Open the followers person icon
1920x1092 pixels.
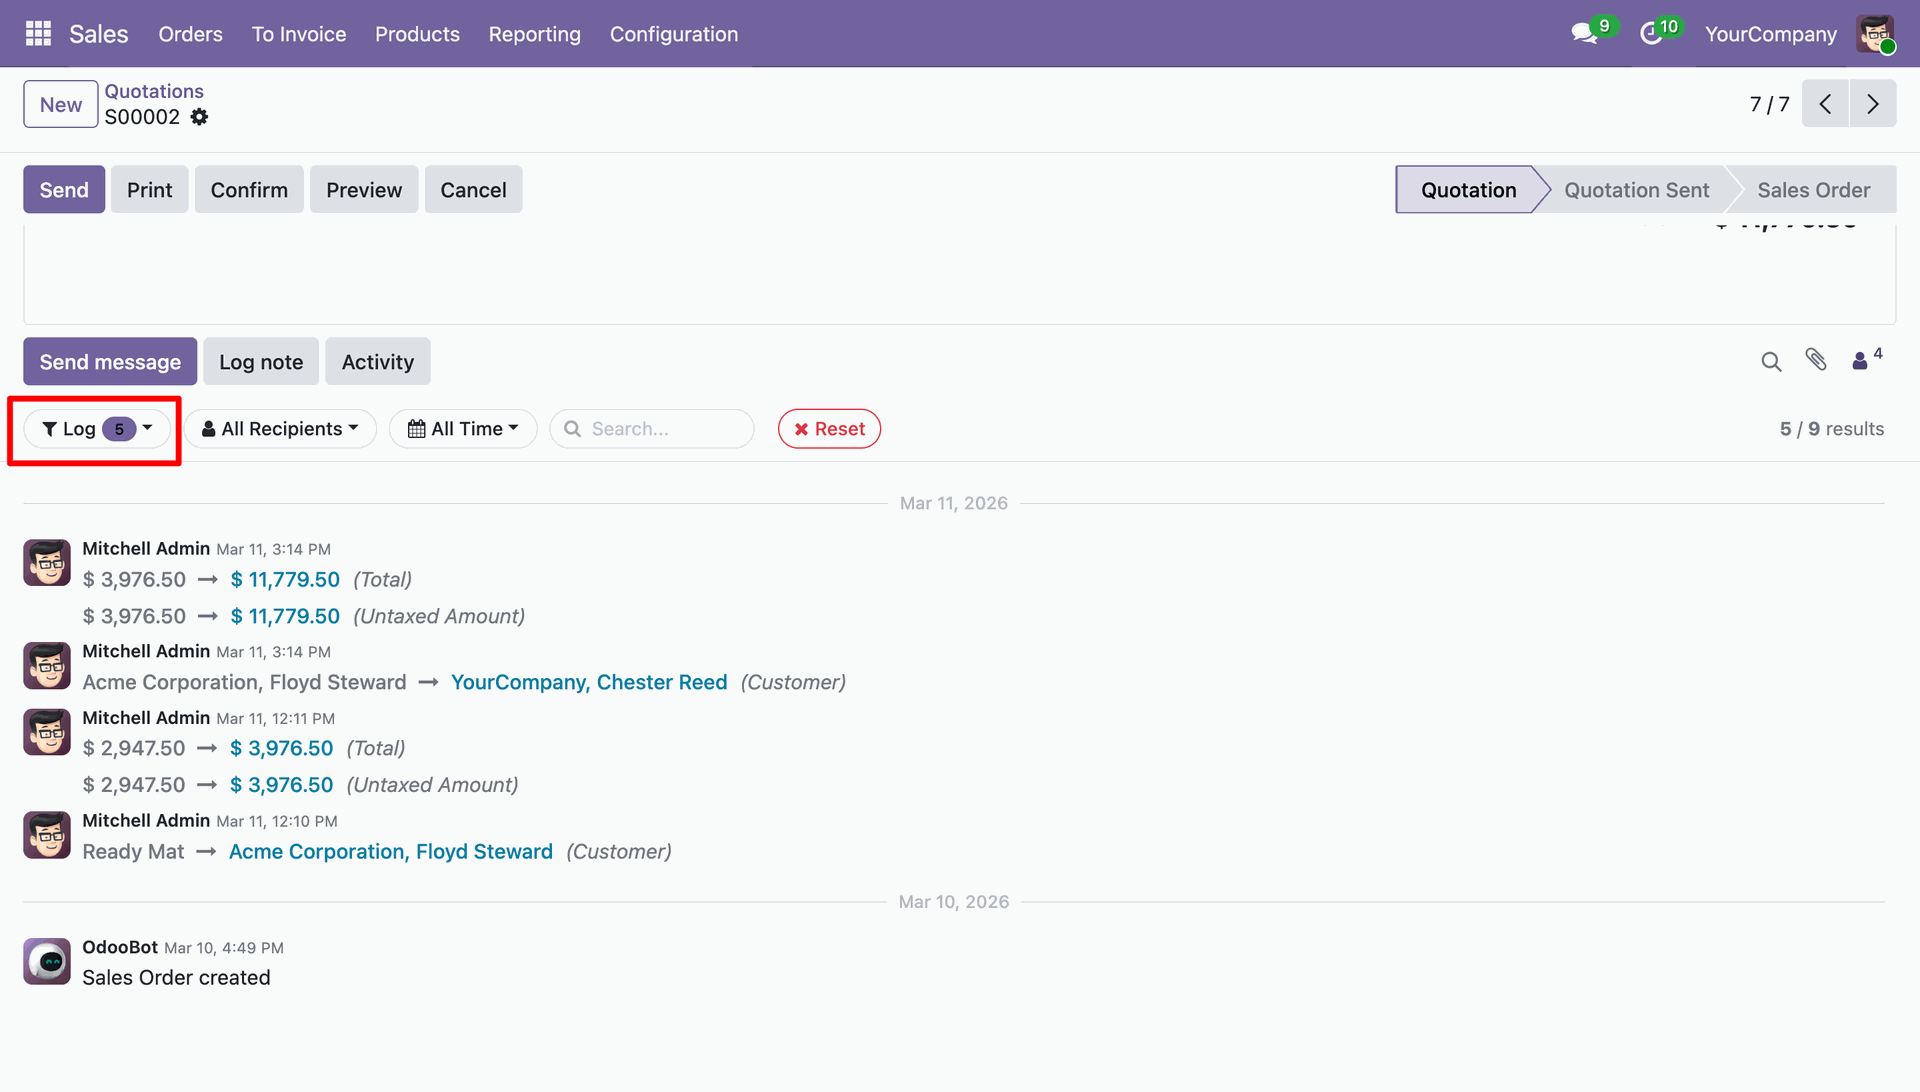click(1860, 361)
